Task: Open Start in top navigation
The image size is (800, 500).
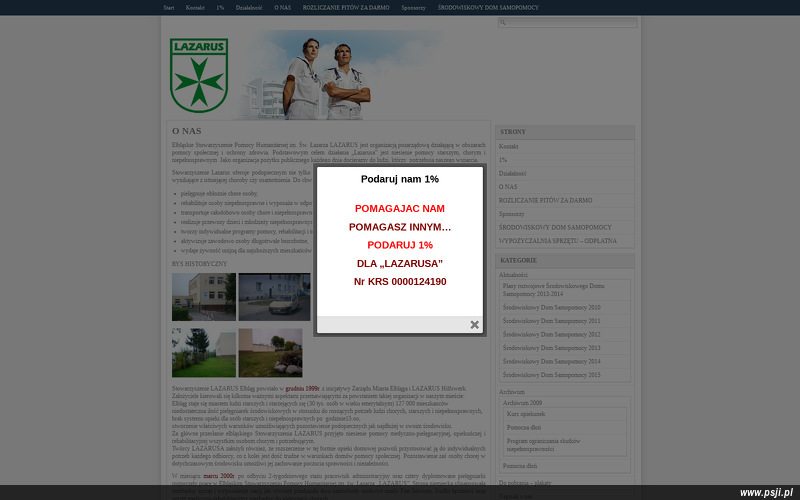Action: (169, 8)
